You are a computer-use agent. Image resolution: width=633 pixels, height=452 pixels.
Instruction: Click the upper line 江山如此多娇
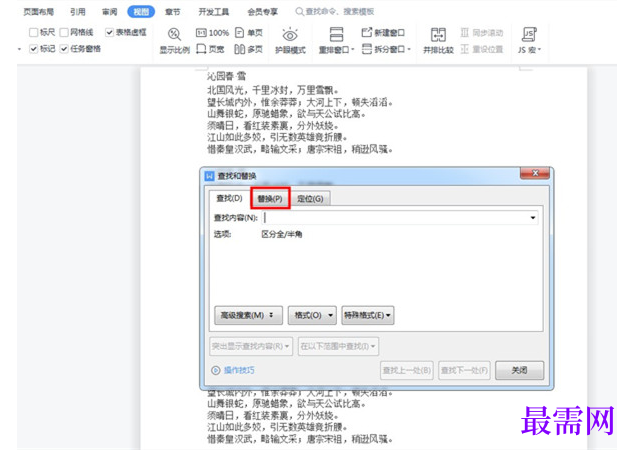[x=277, y=137]
